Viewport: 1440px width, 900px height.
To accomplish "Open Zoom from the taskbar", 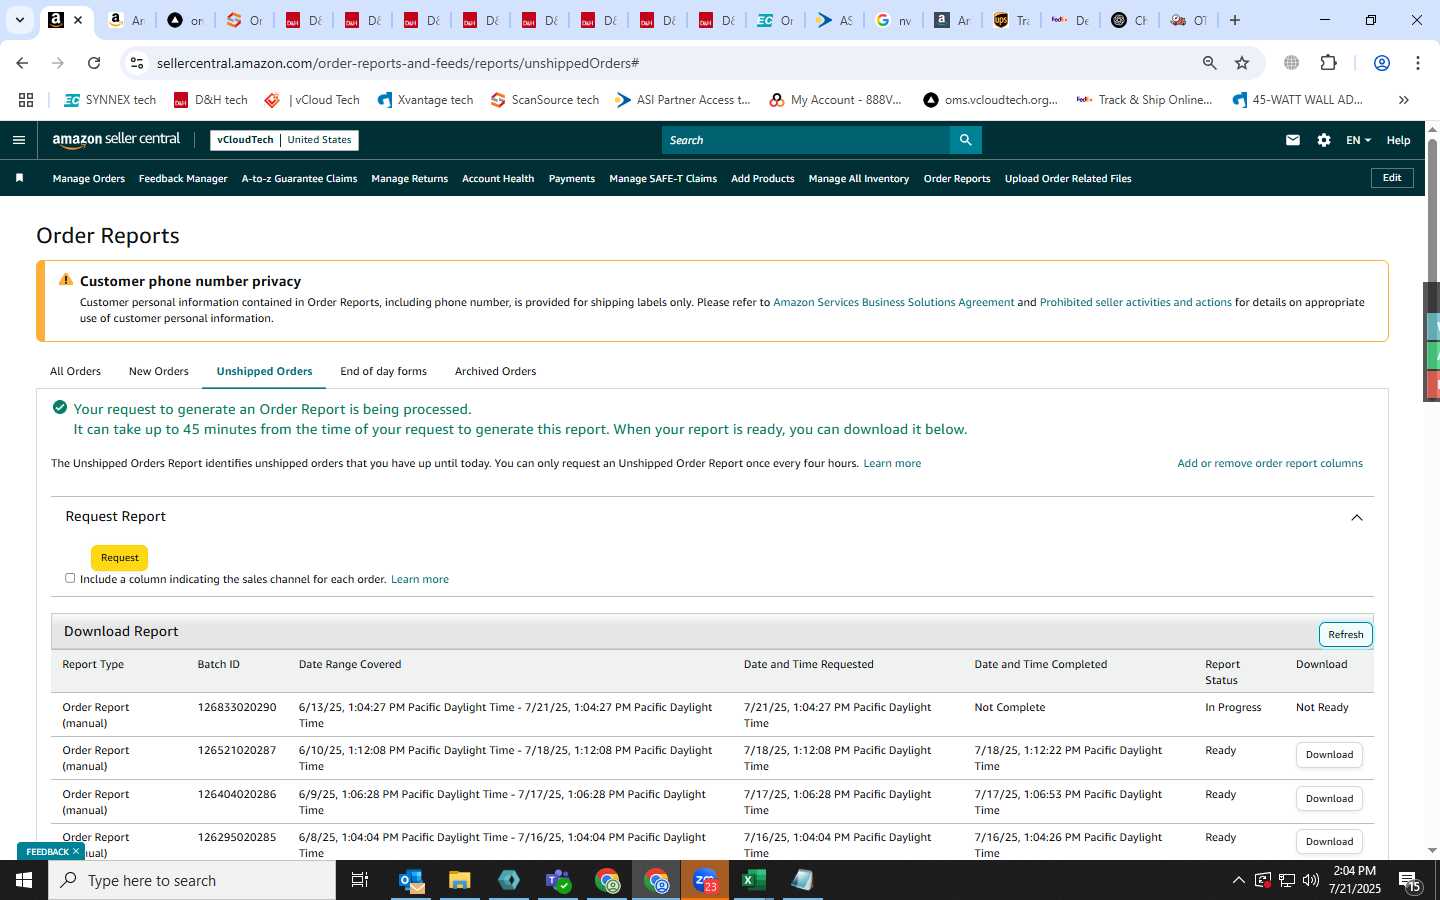I will 705,880.
